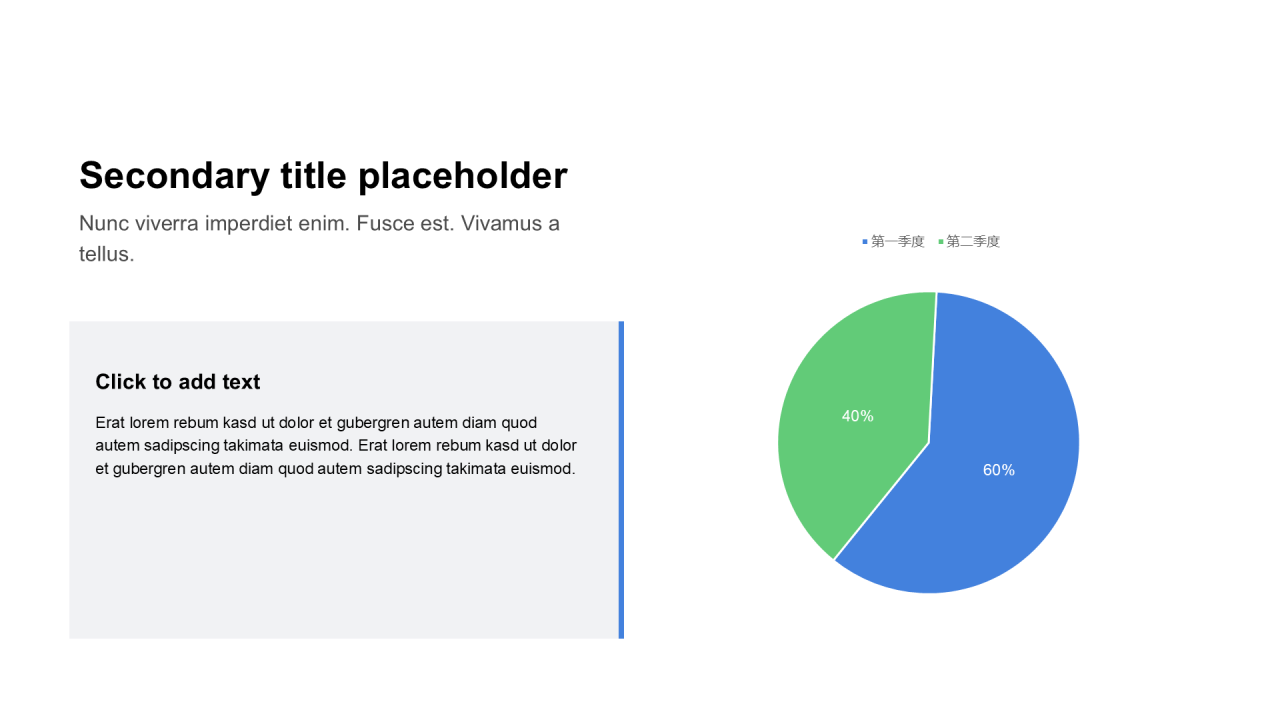Viewport: 1280px width, 720px height.
Task: Select the 第一季度 legend label
Action: [x=897, y=242]
